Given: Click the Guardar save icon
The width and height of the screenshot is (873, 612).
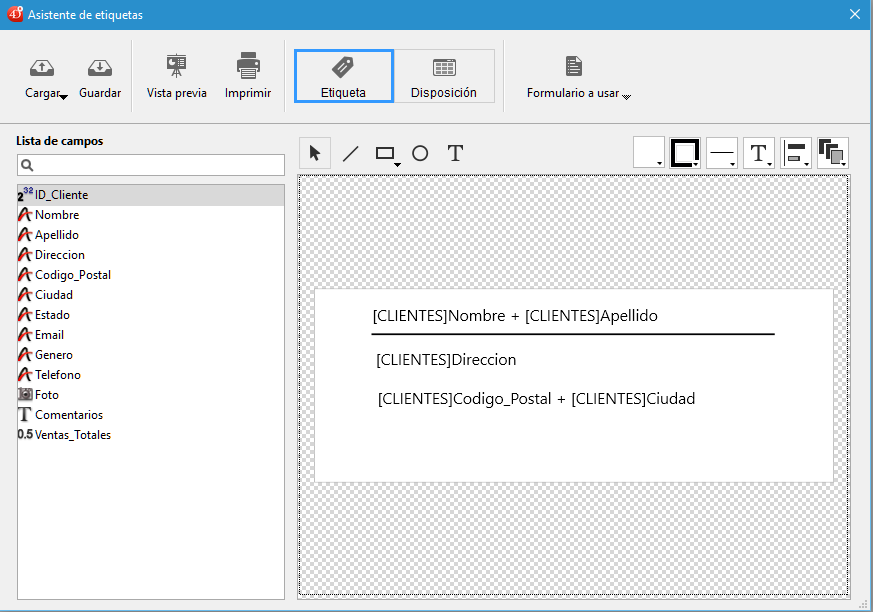Looking at the screenshot, I should click(100, 68).
